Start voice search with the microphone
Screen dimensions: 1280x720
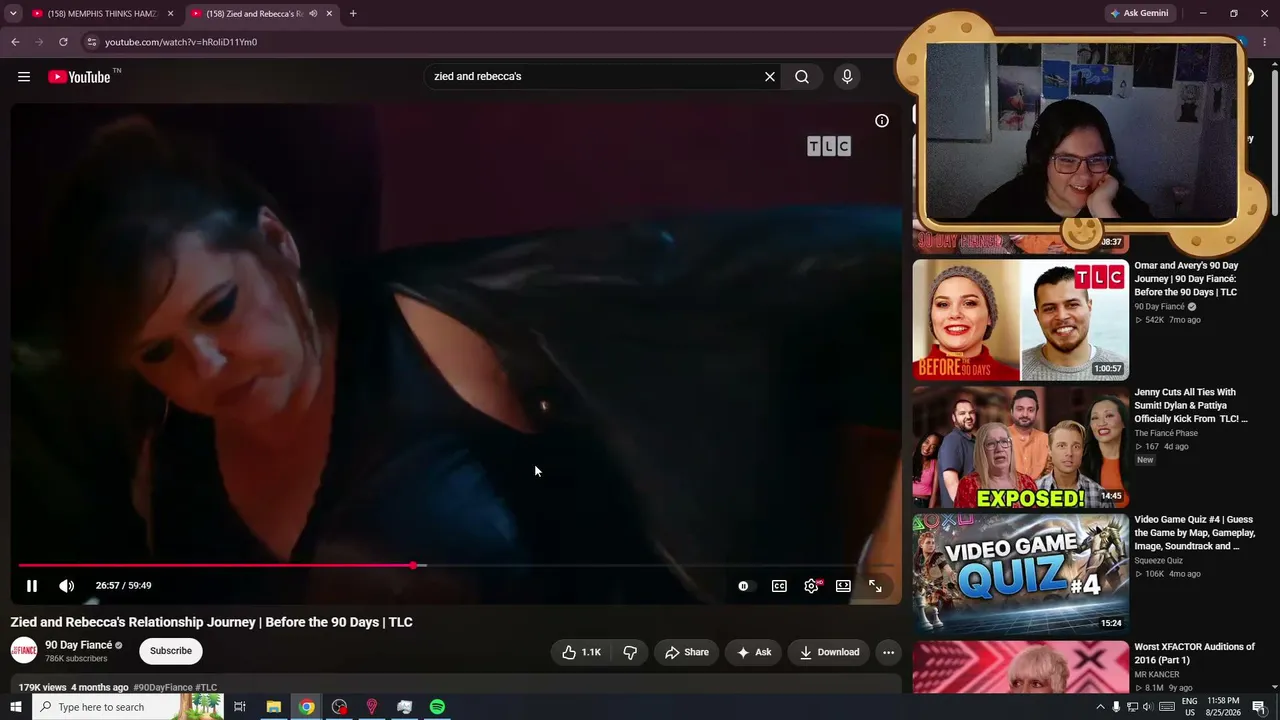[847, 77]
